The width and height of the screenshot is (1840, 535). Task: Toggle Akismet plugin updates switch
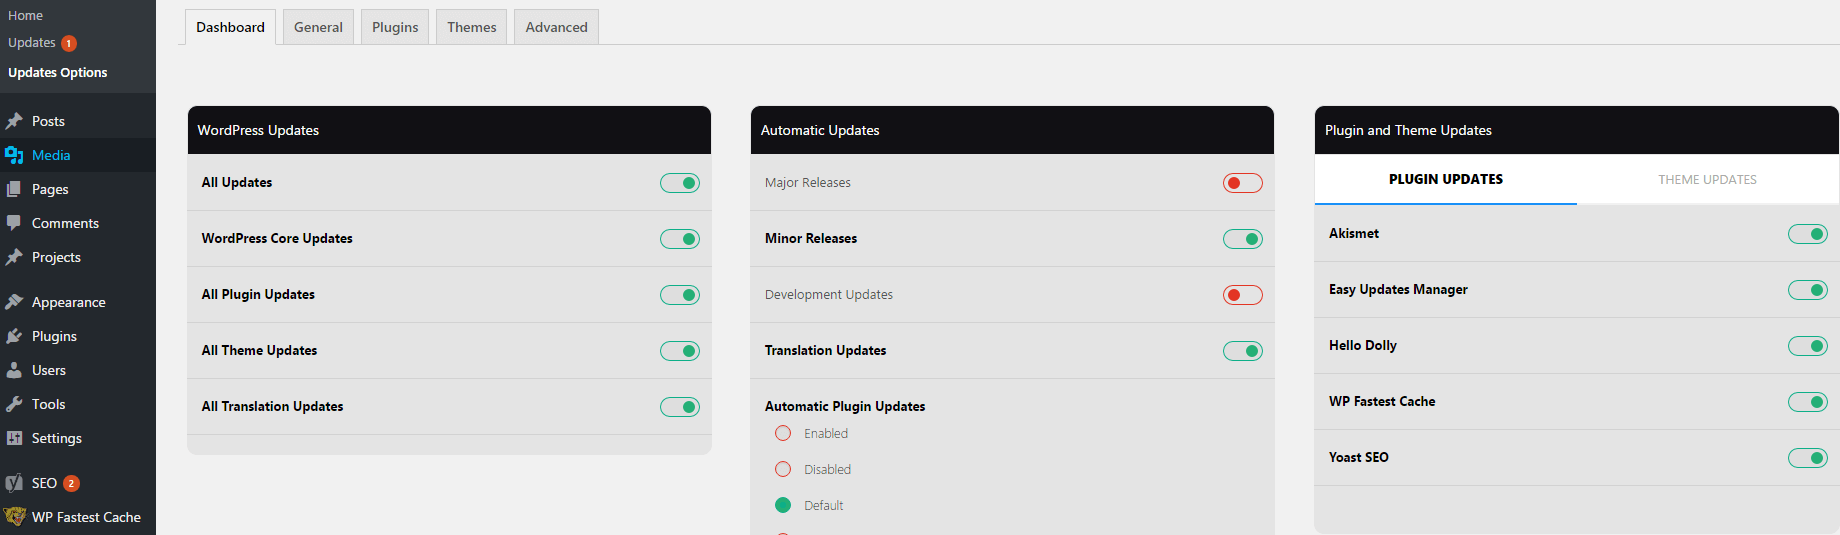[x=1808, y=234]
